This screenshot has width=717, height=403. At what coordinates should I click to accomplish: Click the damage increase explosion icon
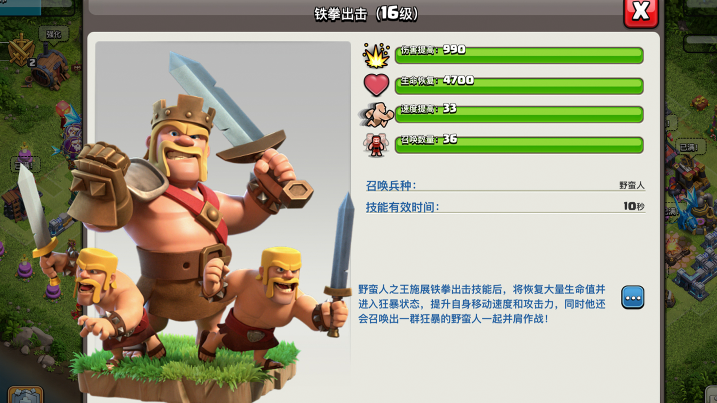(376, 55)
